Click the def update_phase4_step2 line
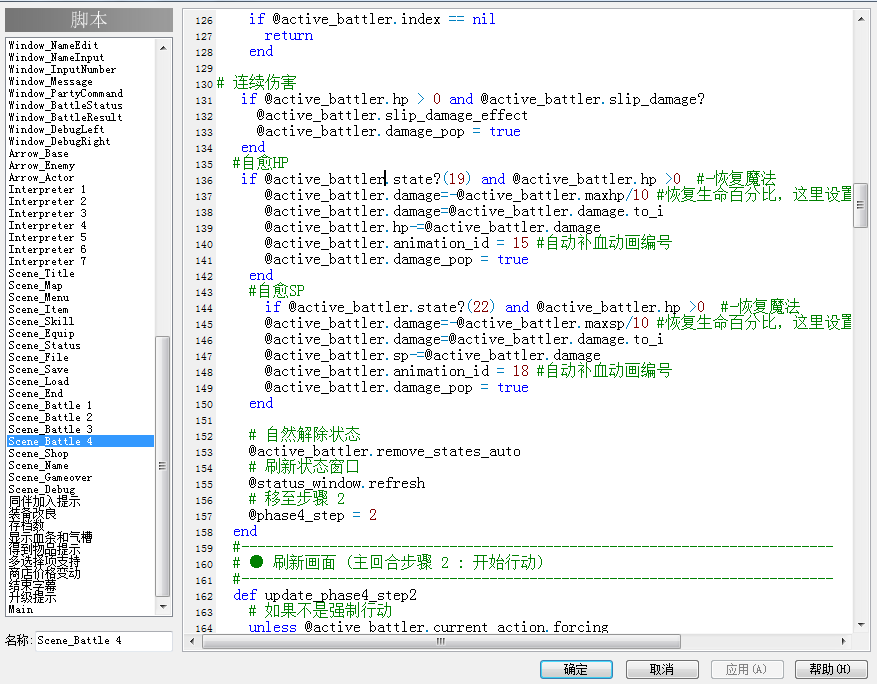The height and width of the screenshot is (684, 877). tap(325, 595)
